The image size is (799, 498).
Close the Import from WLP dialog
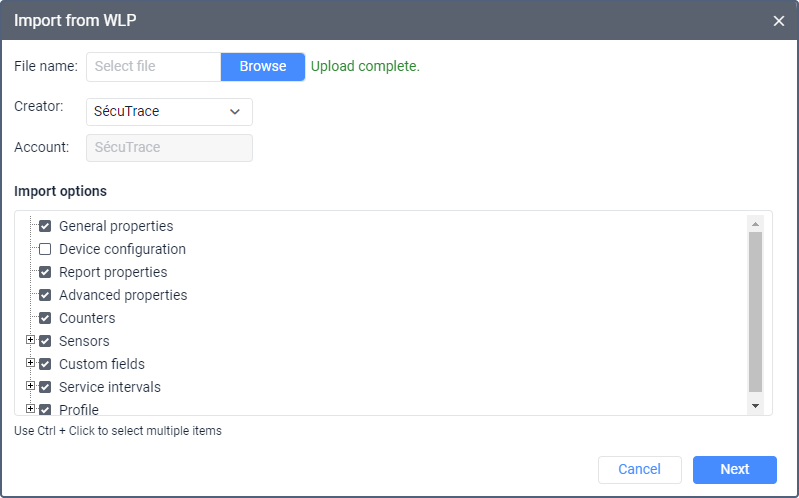779,21
